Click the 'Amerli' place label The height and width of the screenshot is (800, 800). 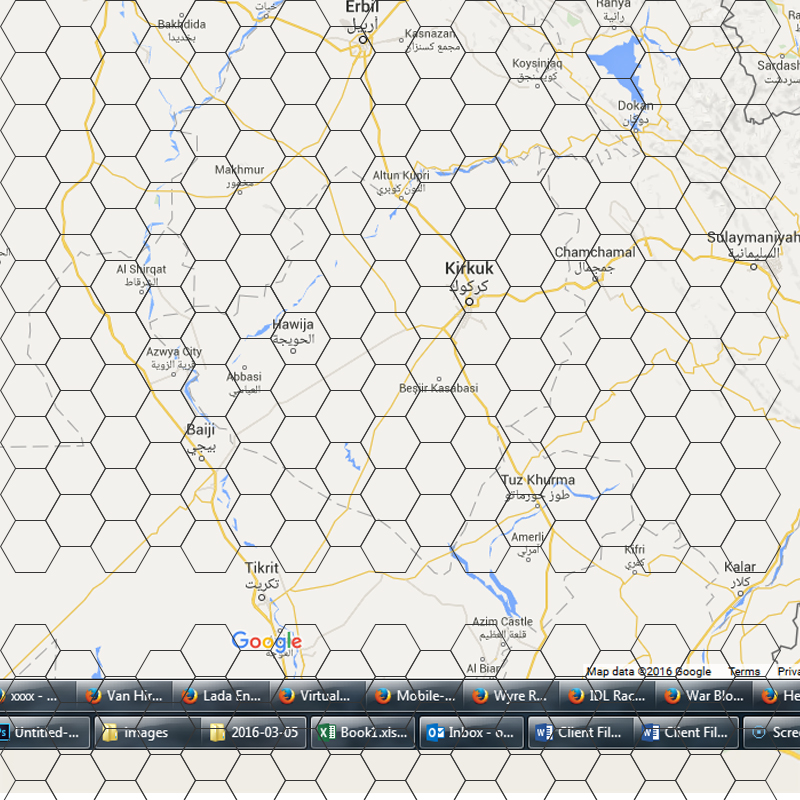(x=528, y=537)
